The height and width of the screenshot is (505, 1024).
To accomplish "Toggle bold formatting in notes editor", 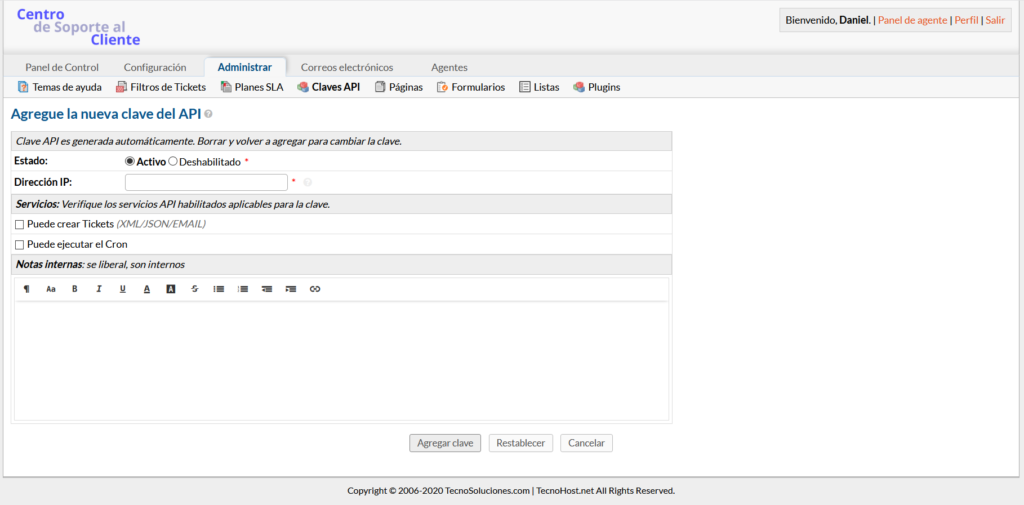I will click(x=75, y=289).
